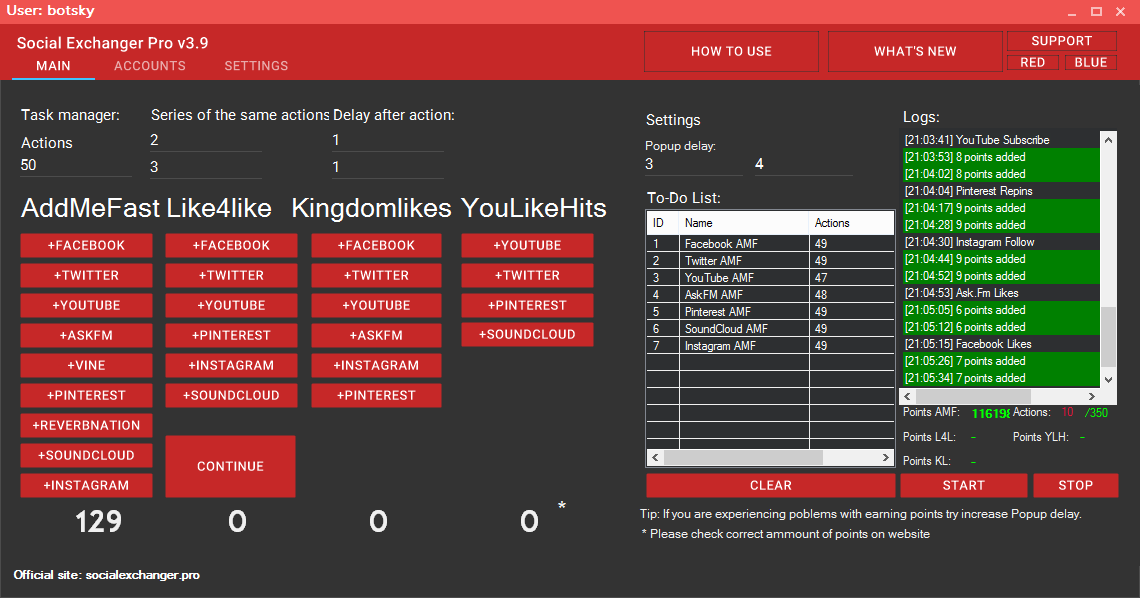The image size is (1140, 598).
Task: Open the SUPPORT button
Action: click(1061, 41)
